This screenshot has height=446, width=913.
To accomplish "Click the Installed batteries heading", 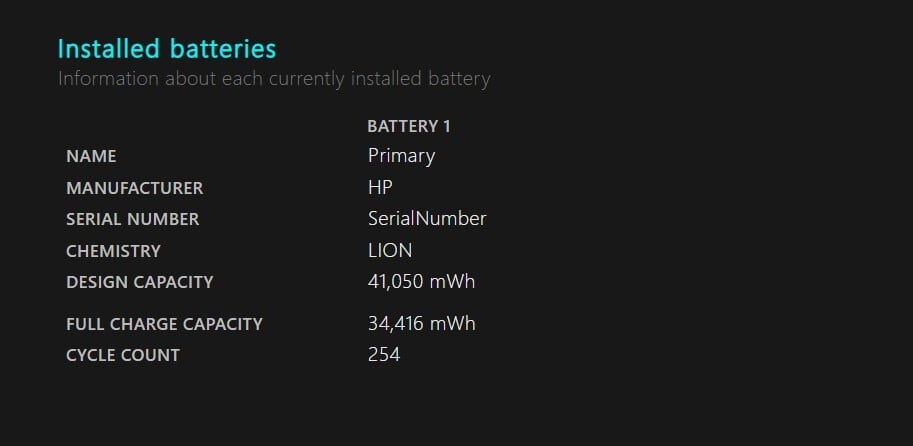I will [166, 48].
